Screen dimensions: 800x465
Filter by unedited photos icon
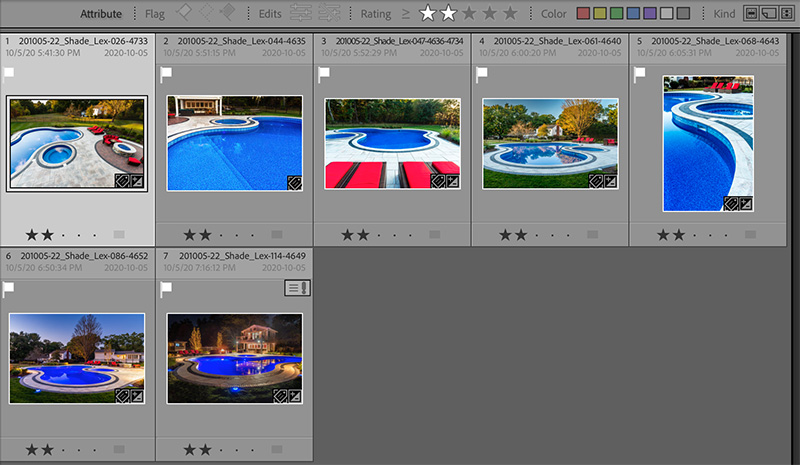[328, 14]
